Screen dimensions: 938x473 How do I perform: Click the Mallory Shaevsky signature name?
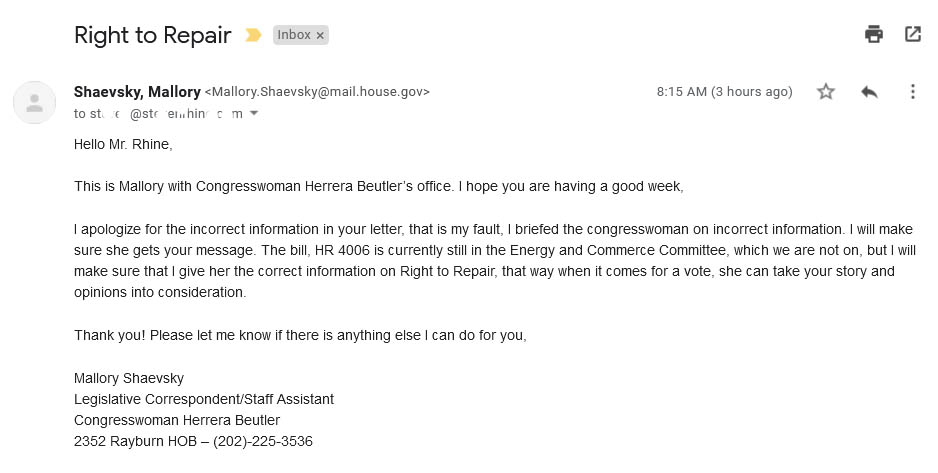[129, 379]
